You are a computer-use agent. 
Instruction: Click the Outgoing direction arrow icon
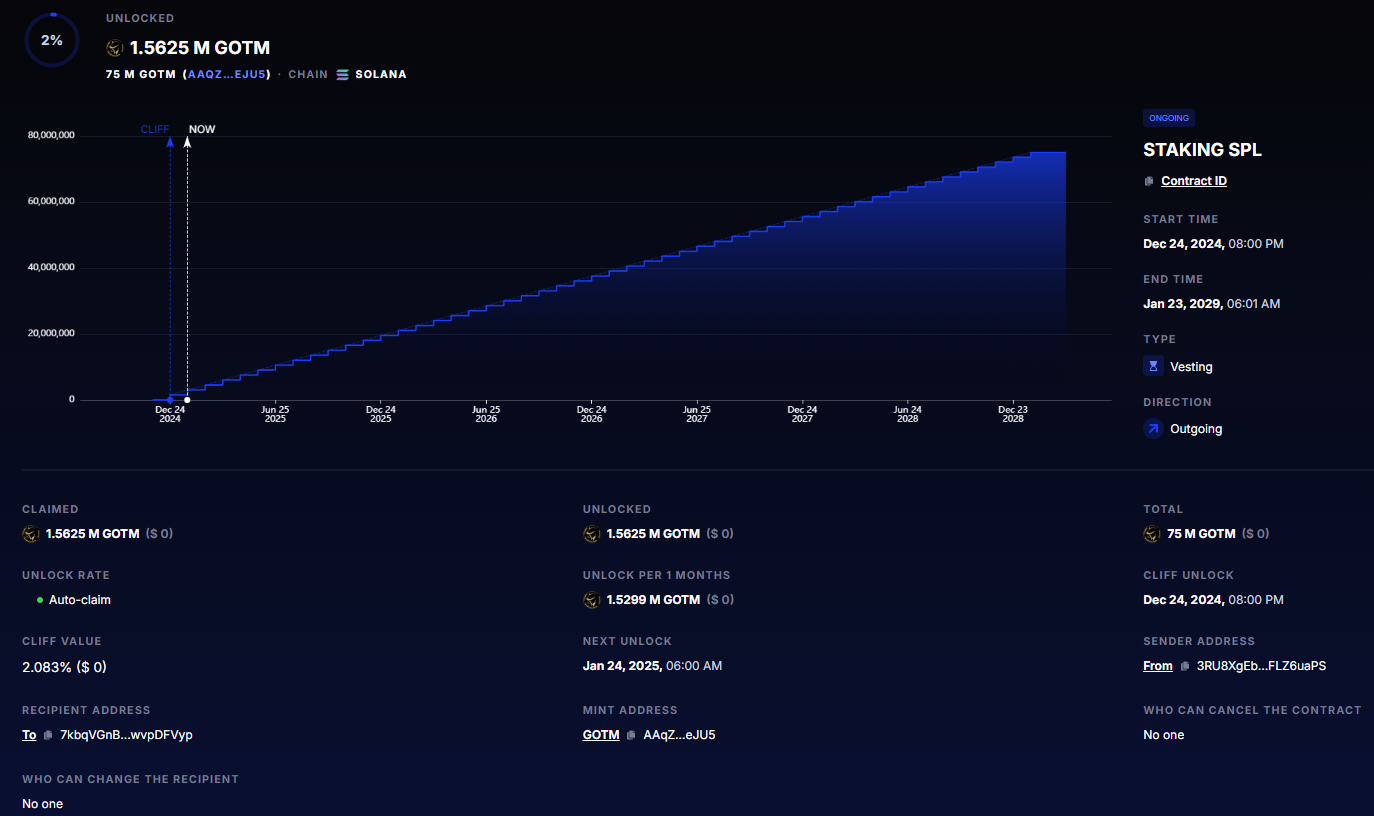click(x=1153, y=429)
